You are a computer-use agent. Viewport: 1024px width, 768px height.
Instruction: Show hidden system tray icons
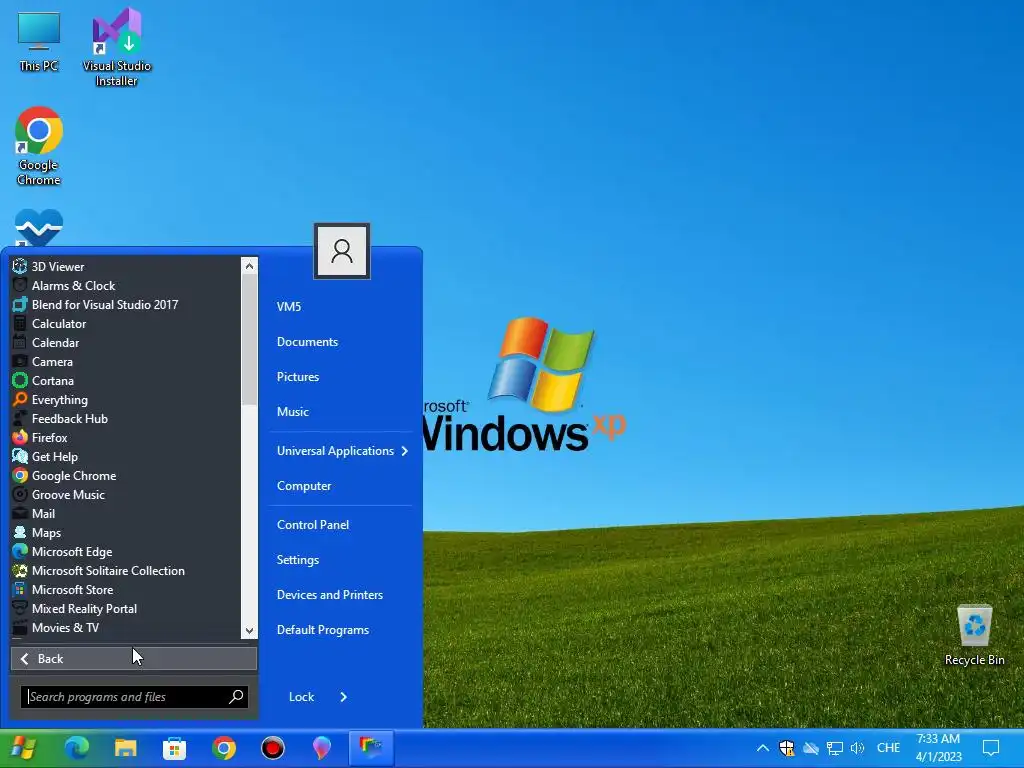pyautogui.click(x=762, y=748)
